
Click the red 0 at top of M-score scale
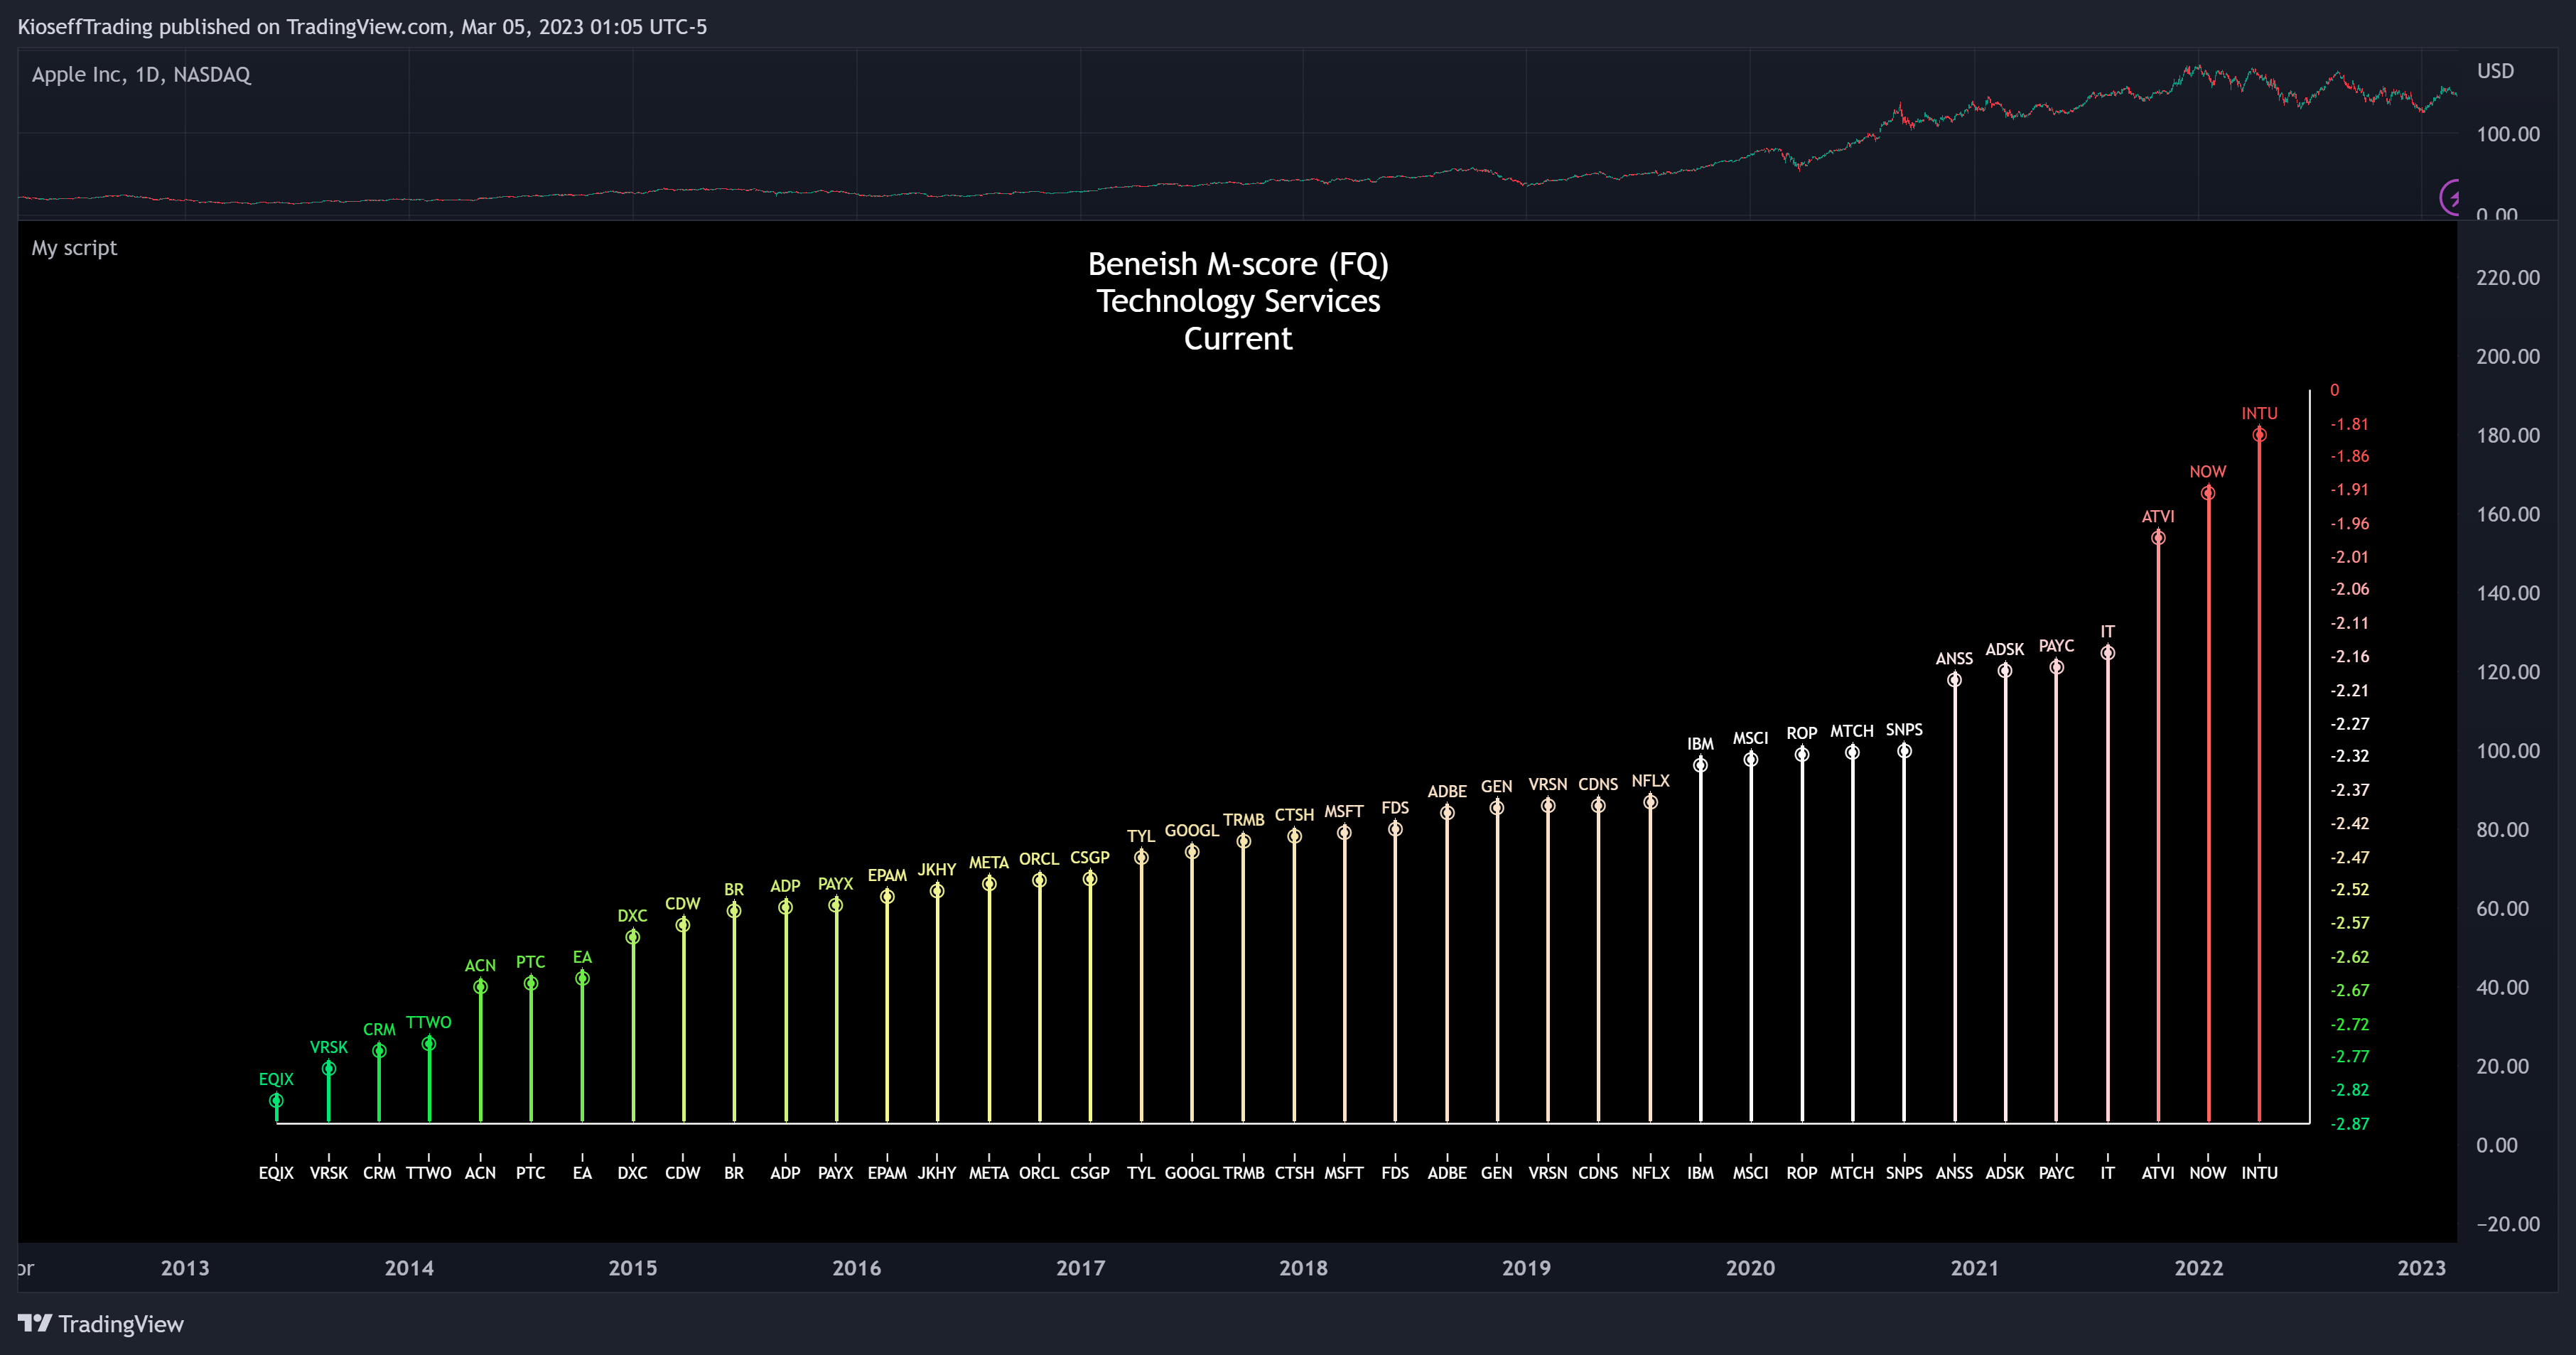click(x=2334, y=390)
